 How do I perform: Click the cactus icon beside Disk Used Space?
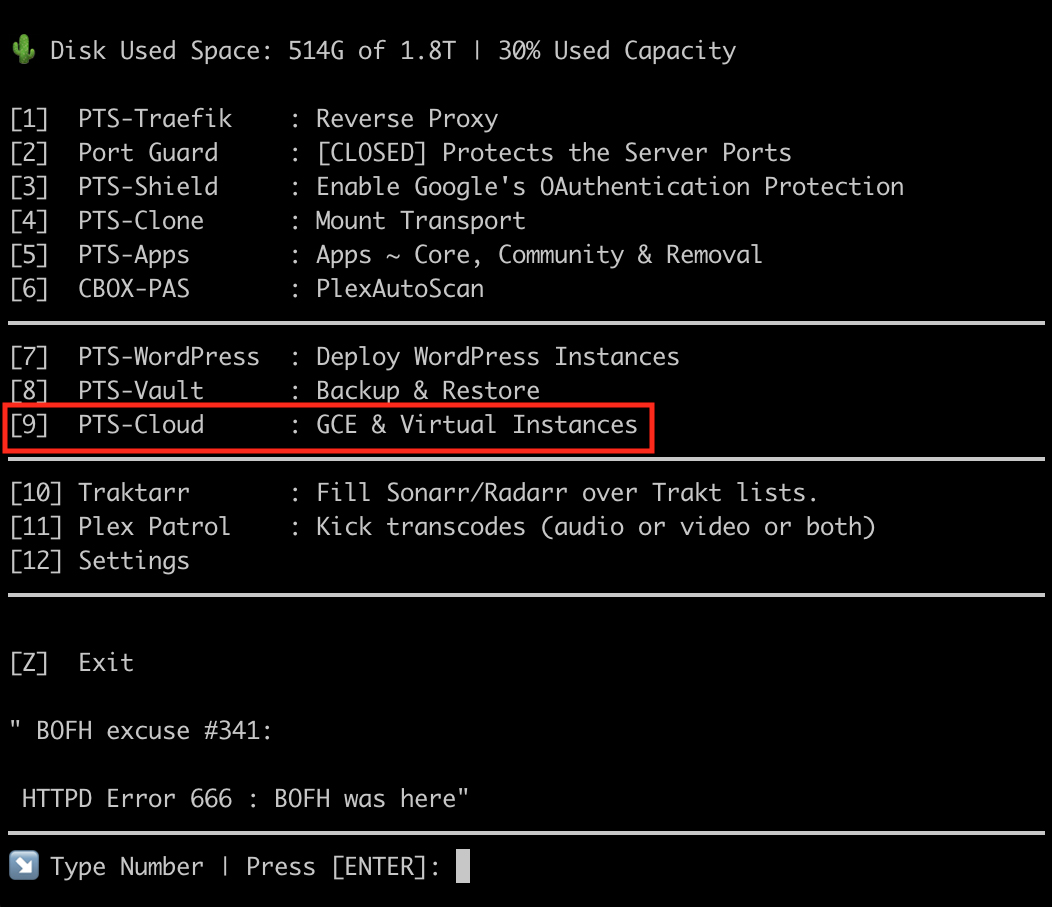pyautogui.click(x=24, y=50)
